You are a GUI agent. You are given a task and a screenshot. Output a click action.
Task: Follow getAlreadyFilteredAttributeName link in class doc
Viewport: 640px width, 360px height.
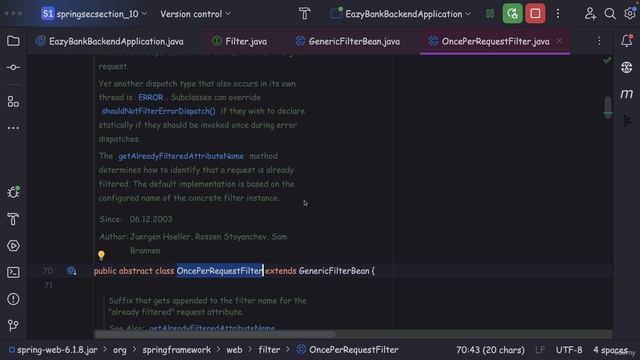[181, 156]
